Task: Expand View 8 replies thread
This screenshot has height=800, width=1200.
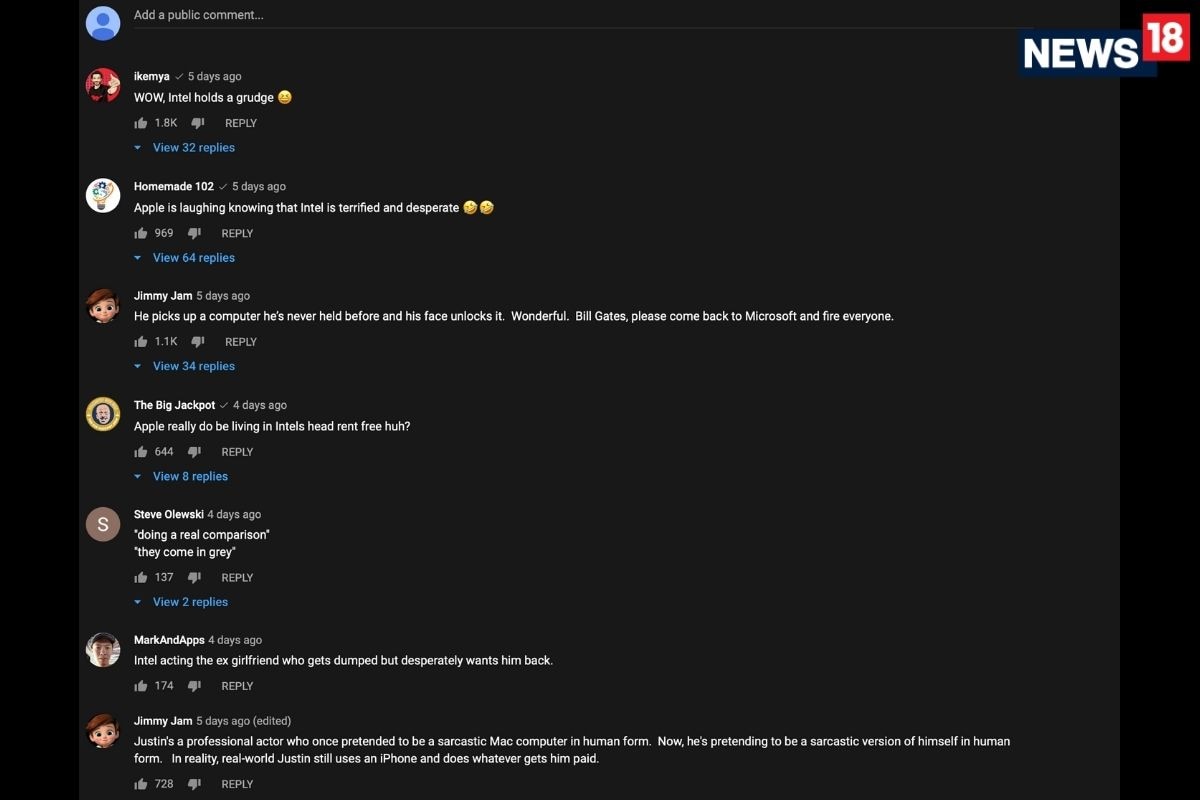Action: point(190,477)
